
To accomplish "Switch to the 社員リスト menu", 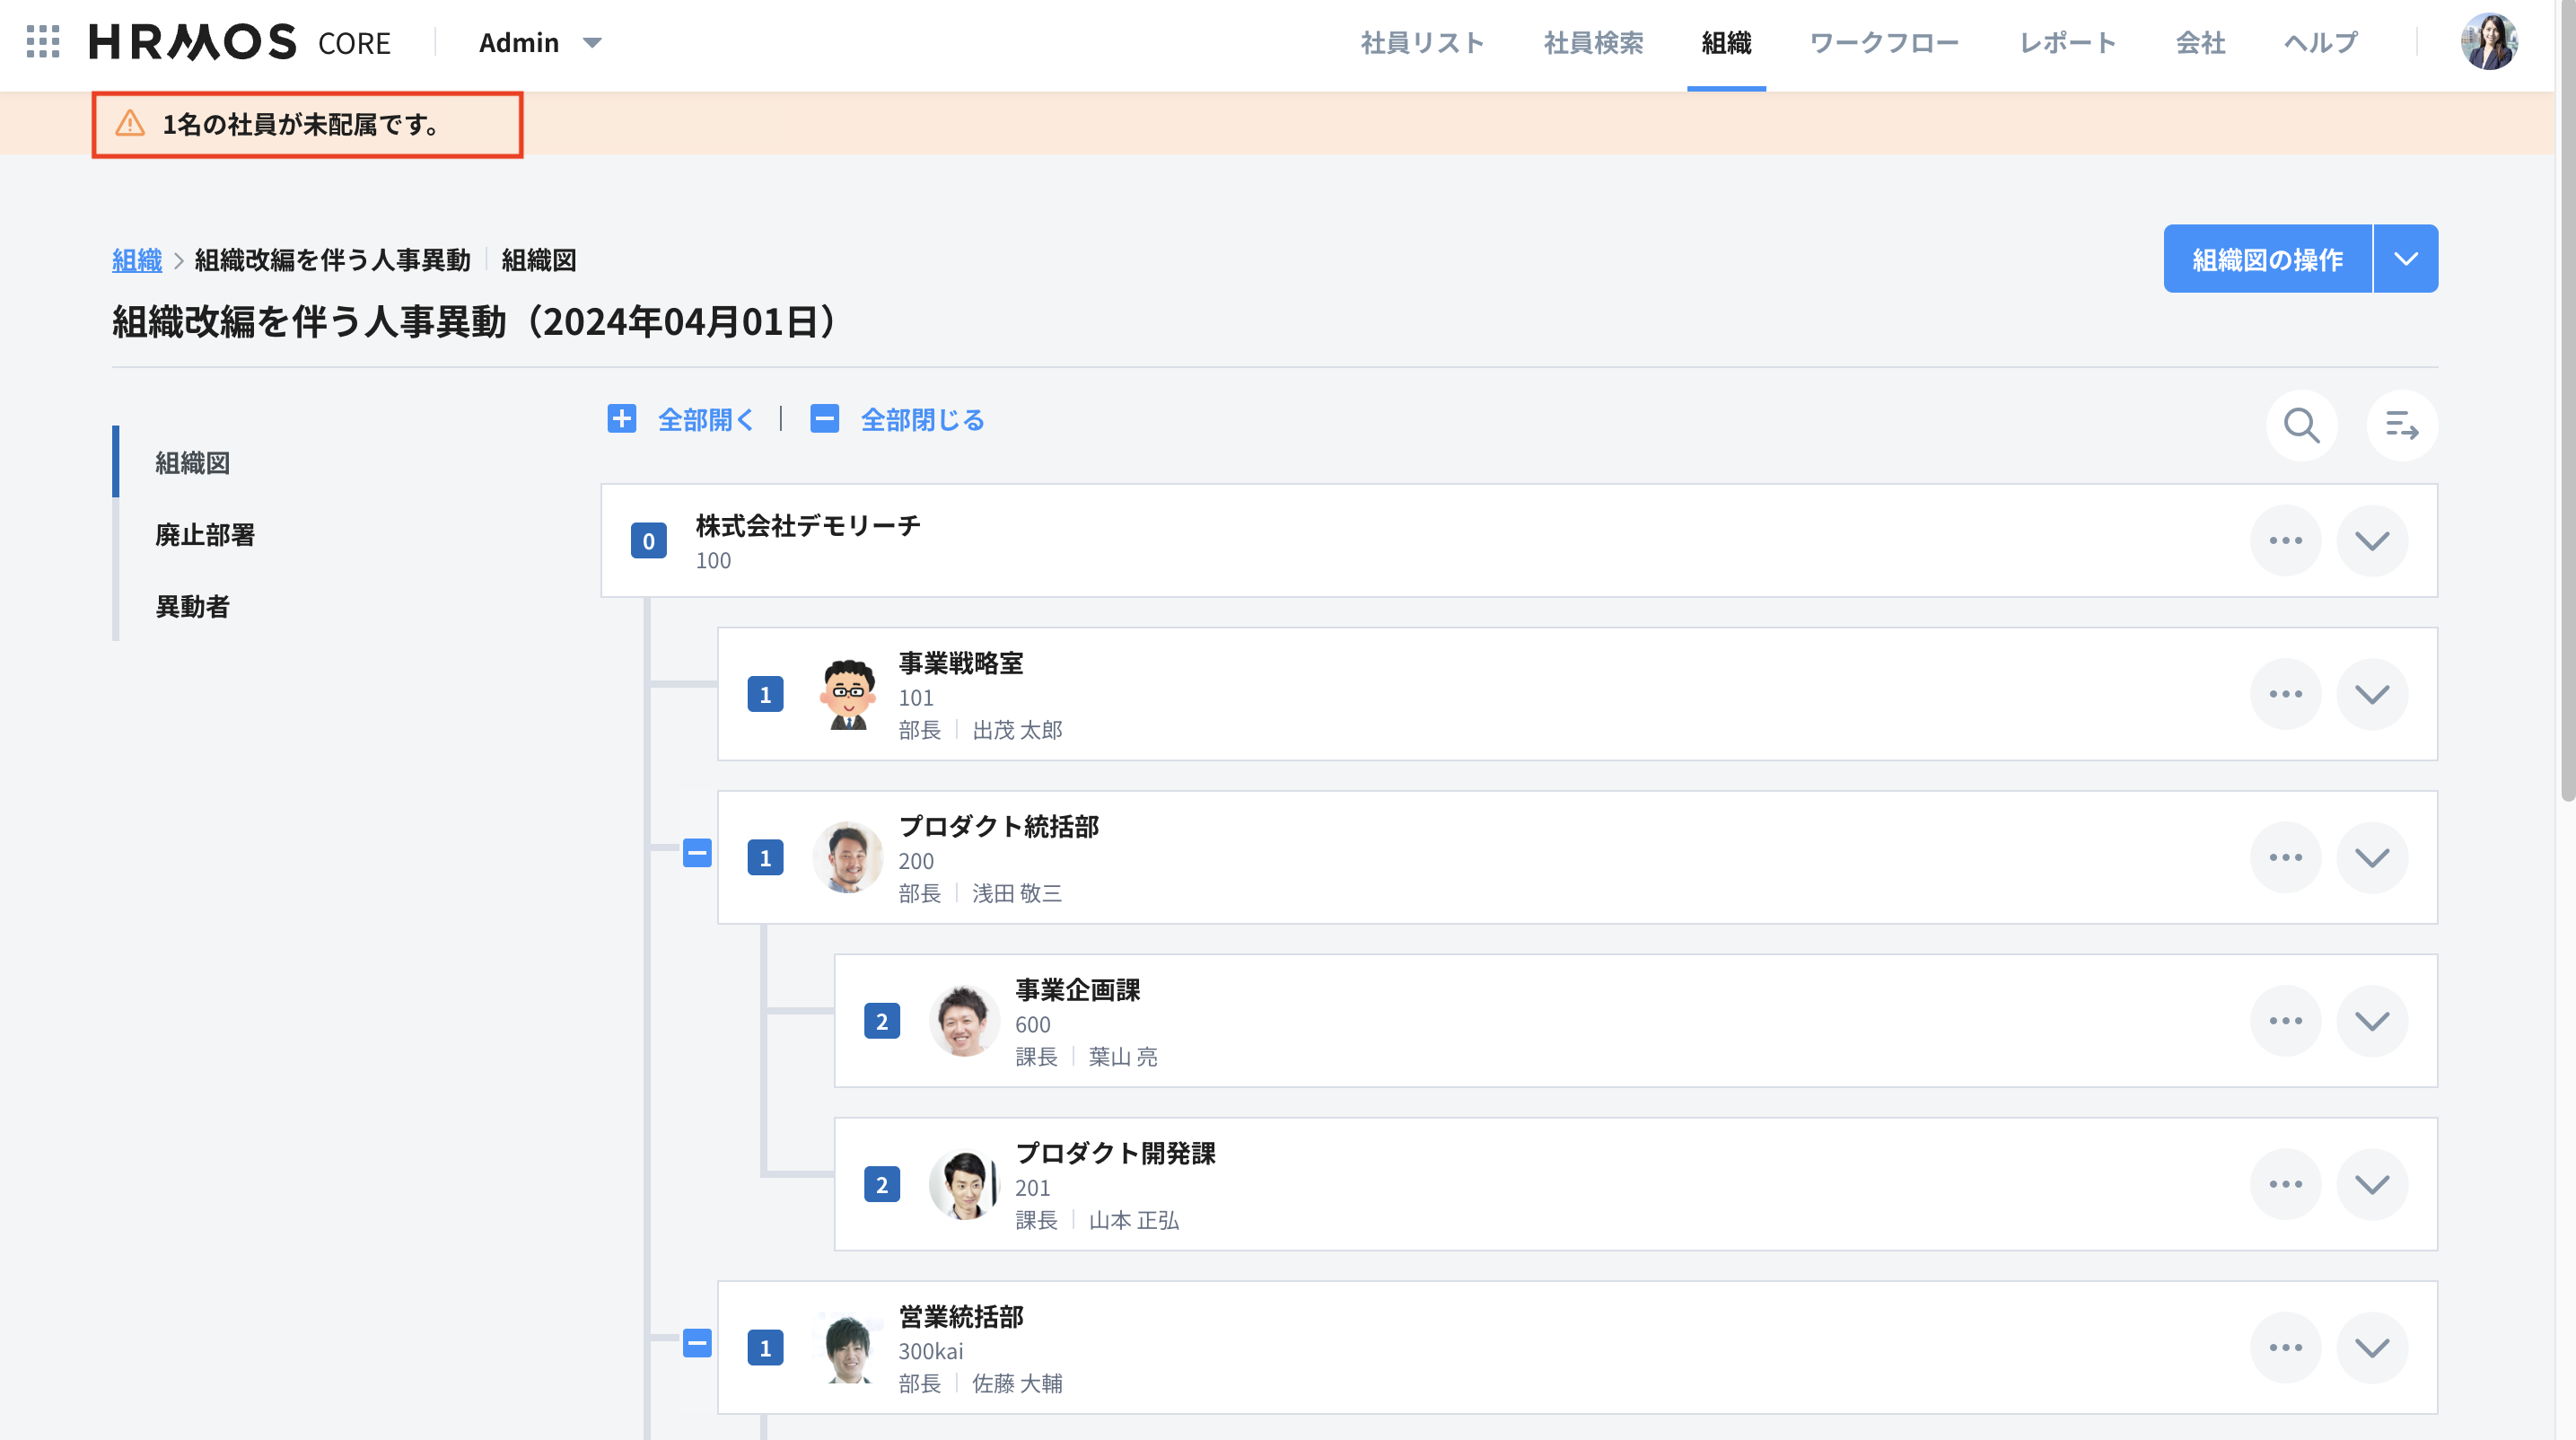I will (x=1421, y=42).
